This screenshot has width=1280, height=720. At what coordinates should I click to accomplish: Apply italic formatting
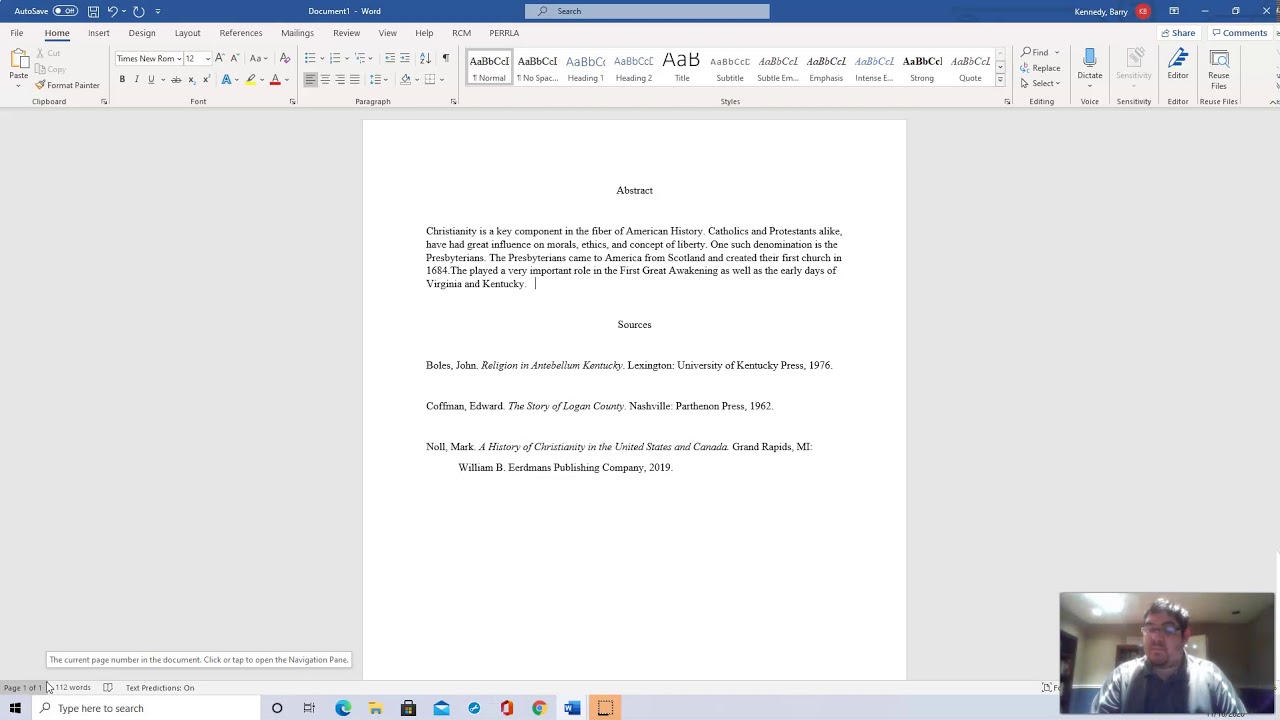click(x=137, y=80)
